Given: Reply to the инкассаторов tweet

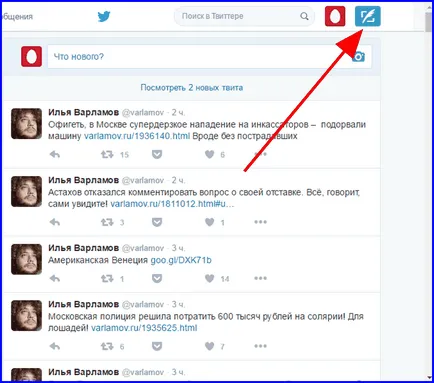Looking at the screenshot, I should (54, 154).
